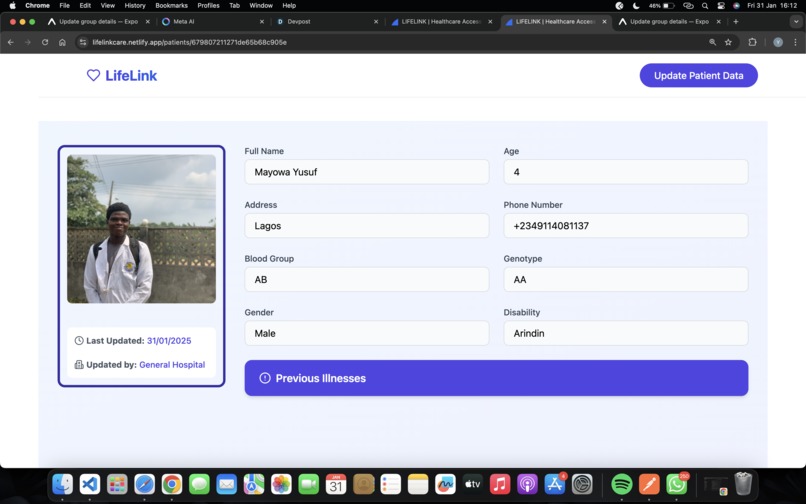Click the zoom magnifier icon in address bar
The image size is (806, 504).
point(712,42)
